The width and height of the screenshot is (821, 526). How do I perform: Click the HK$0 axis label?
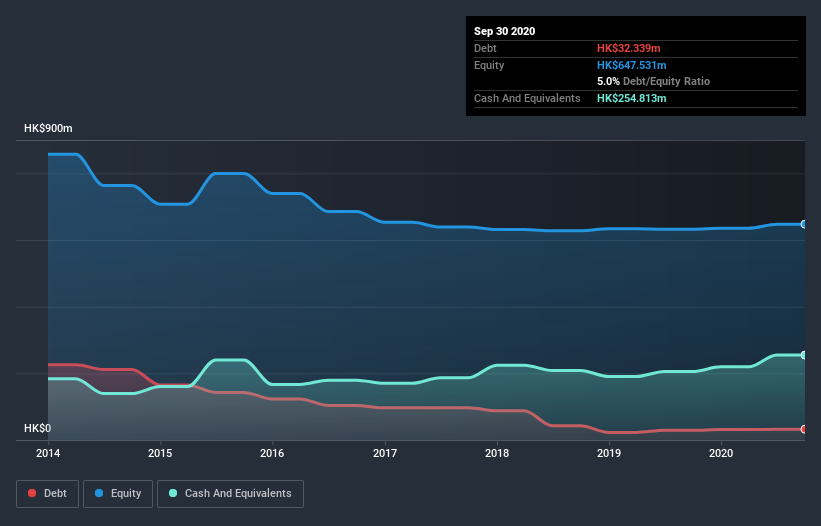[38, 428]
